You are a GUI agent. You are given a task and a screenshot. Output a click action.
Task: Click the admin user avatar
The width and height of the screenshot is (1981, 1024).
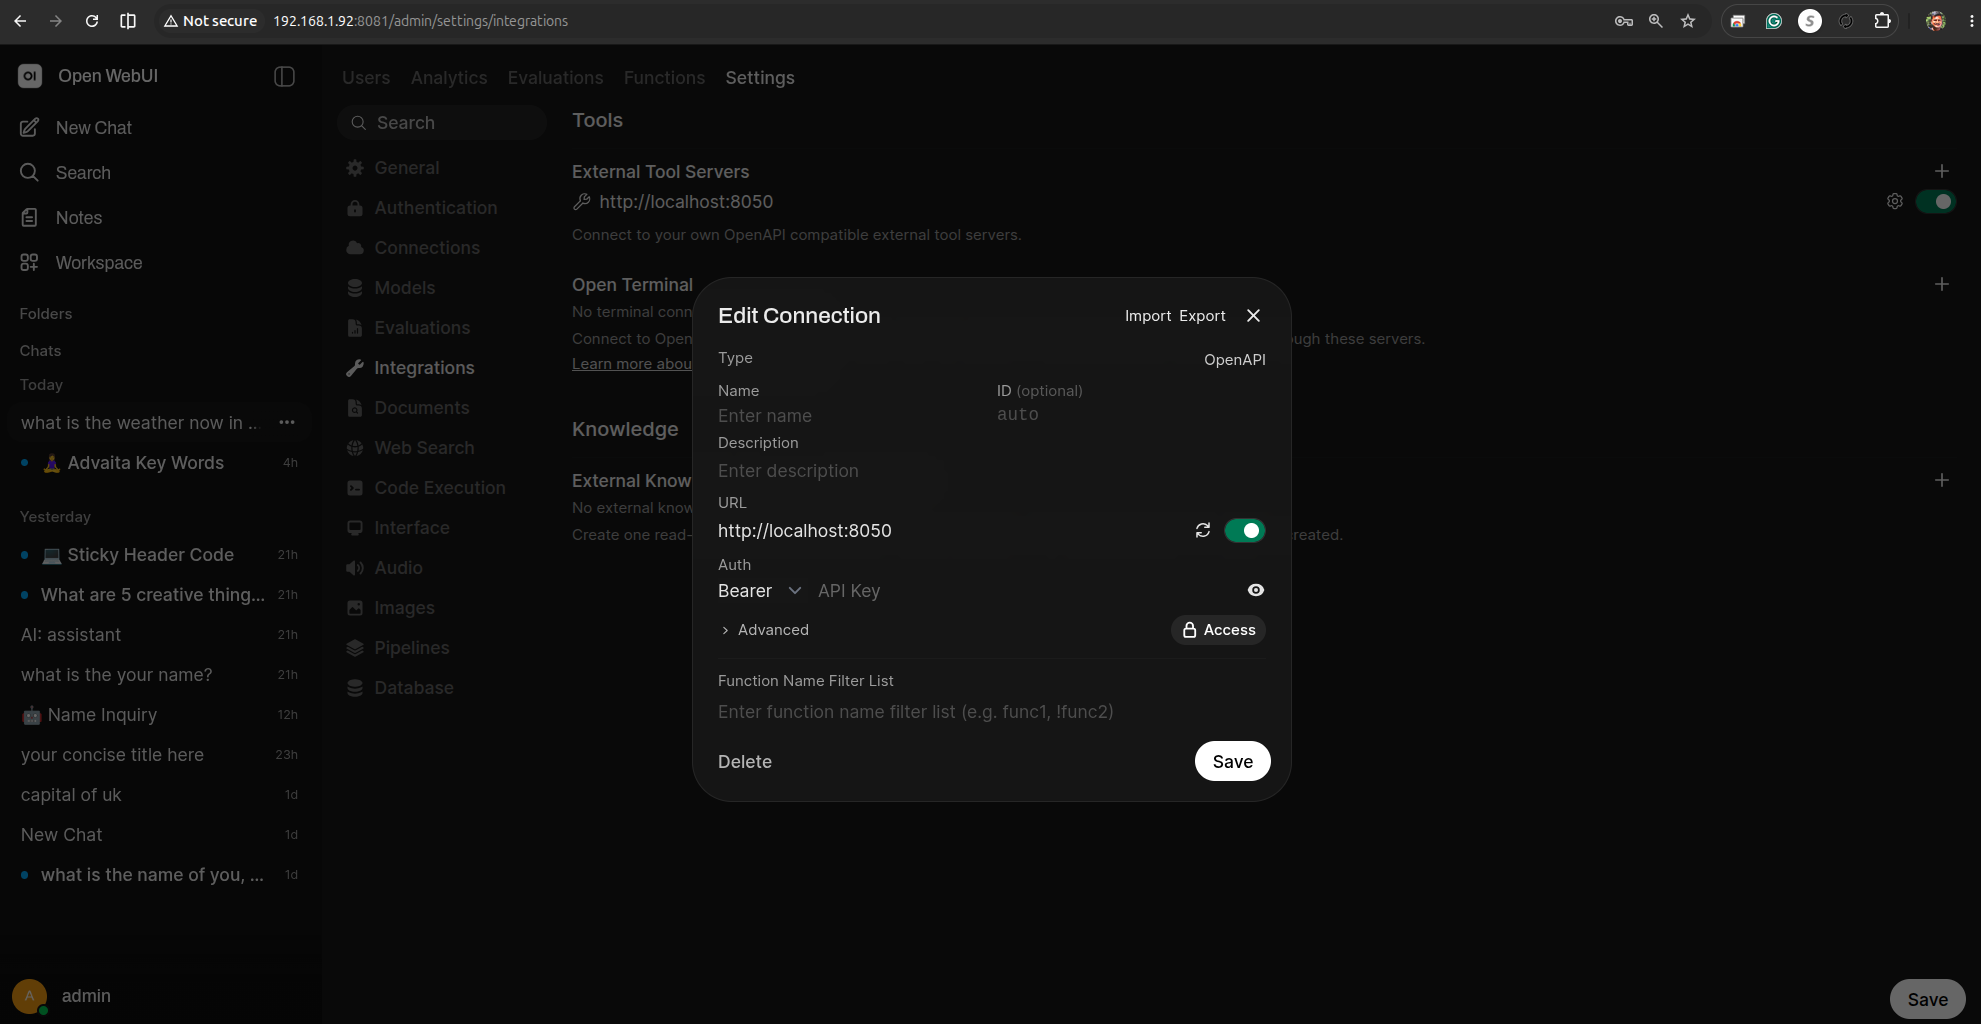(30, 996)
